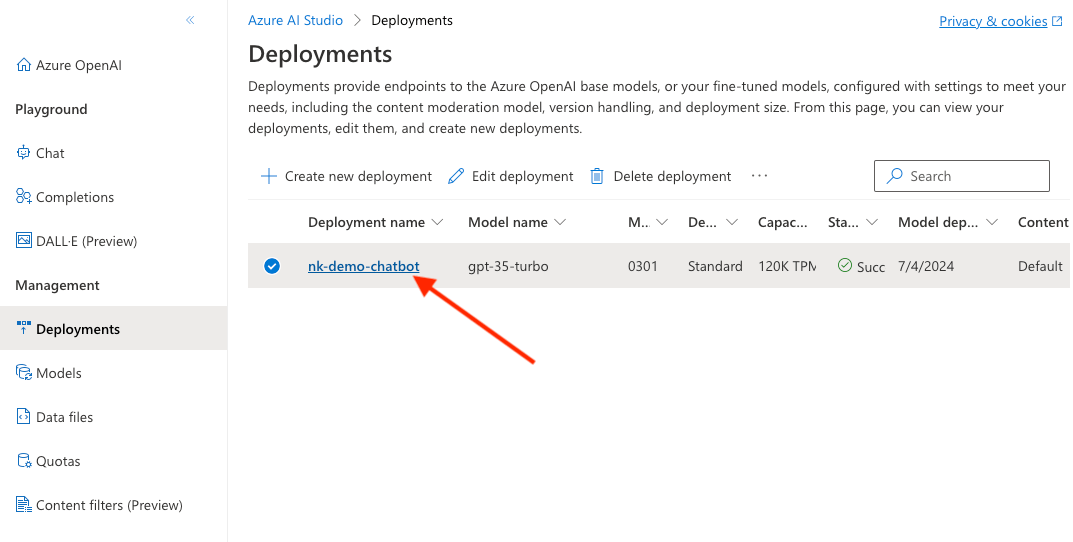This screenshot has width=1073, height=542.
Task: Open Model name column sort dropdown
Action: click(x=560, y=222)
